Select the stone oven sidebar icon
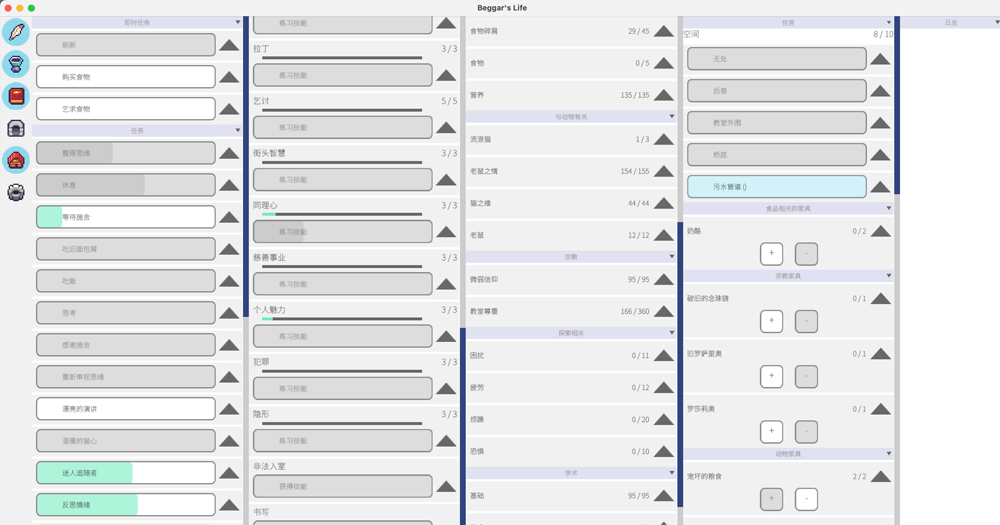Image resolution: width=1000 pixels, height=525 pixels. tap(16, 128)
